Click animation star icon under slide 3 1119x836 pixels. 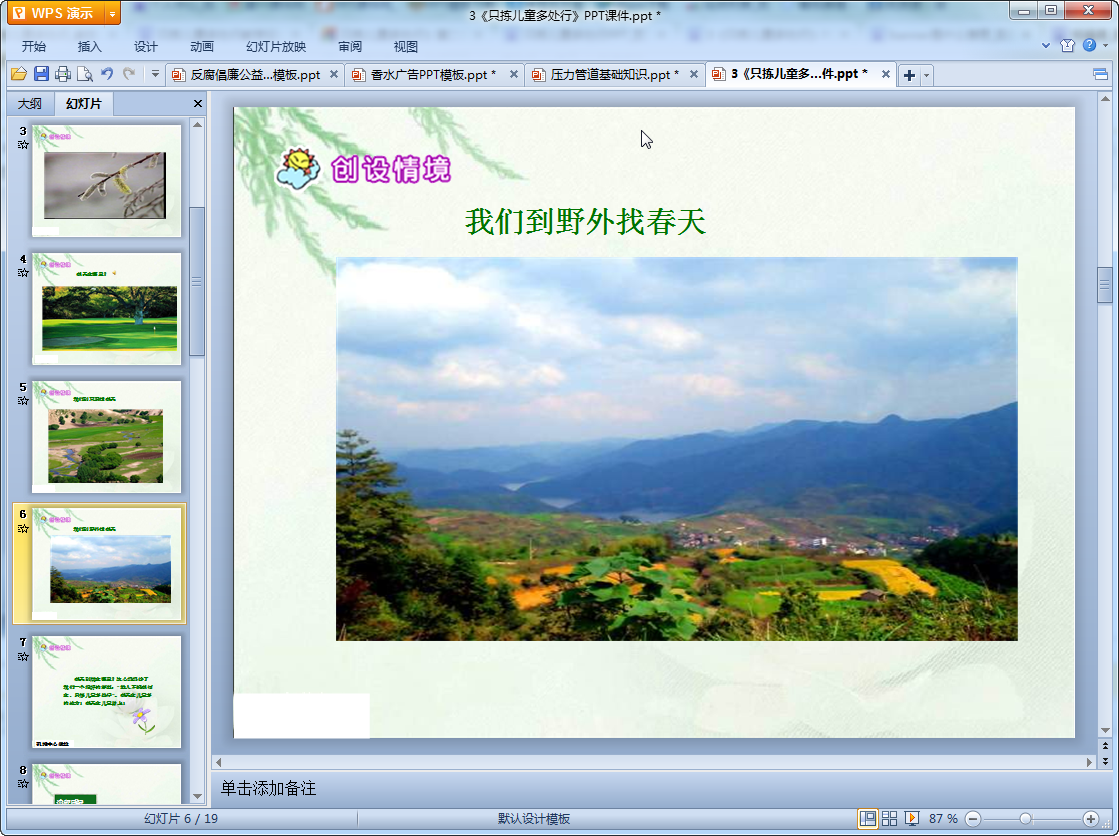(x=23, y=145)
